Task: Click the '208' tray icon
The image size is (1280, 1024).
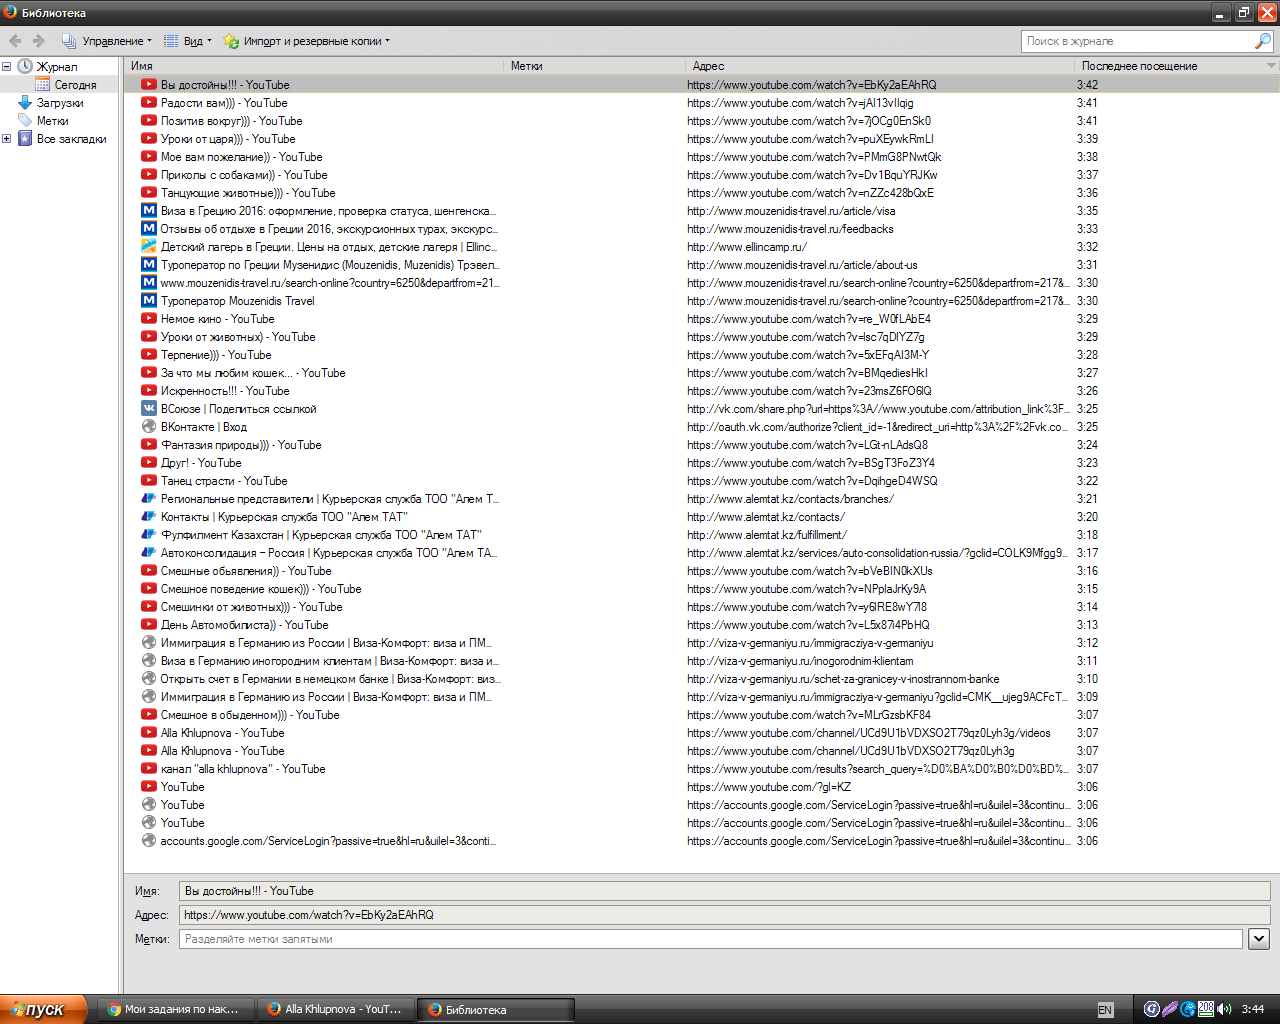Action: (x=1206, y=1009)
